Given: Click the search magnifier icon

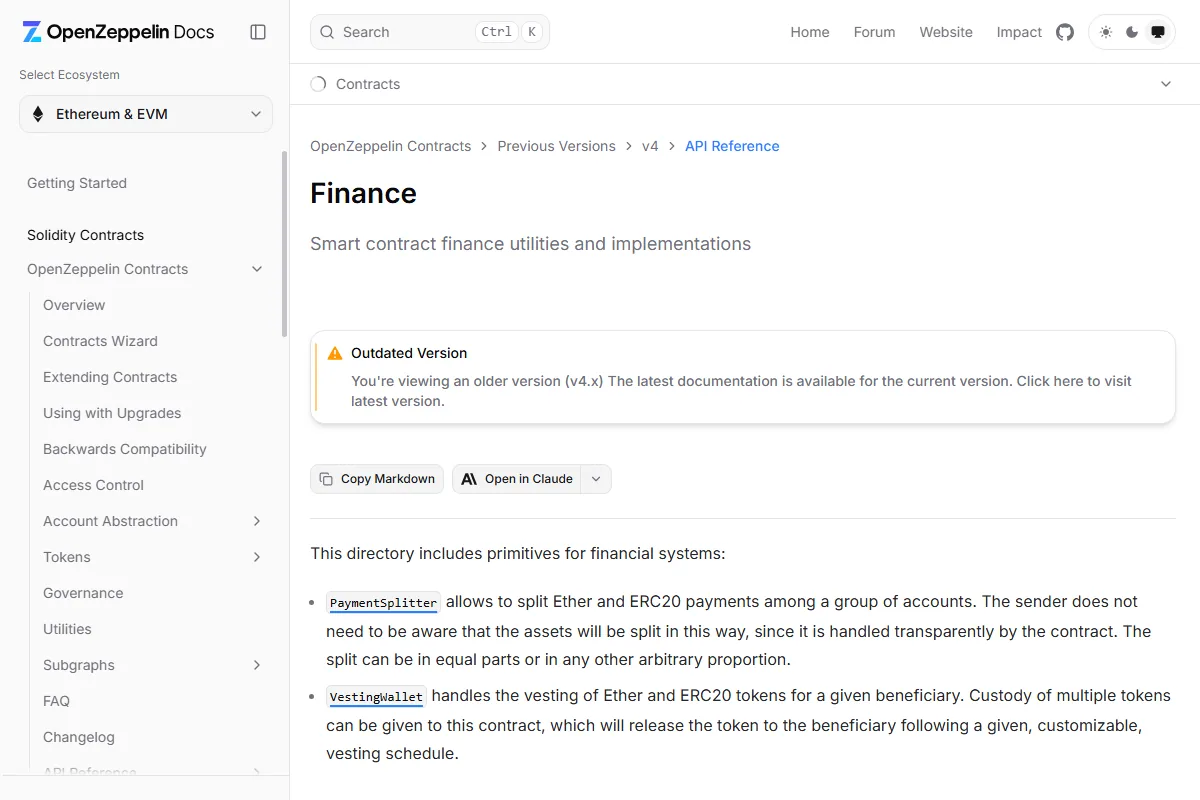Looking at the screenshot, I should [327, 32].
